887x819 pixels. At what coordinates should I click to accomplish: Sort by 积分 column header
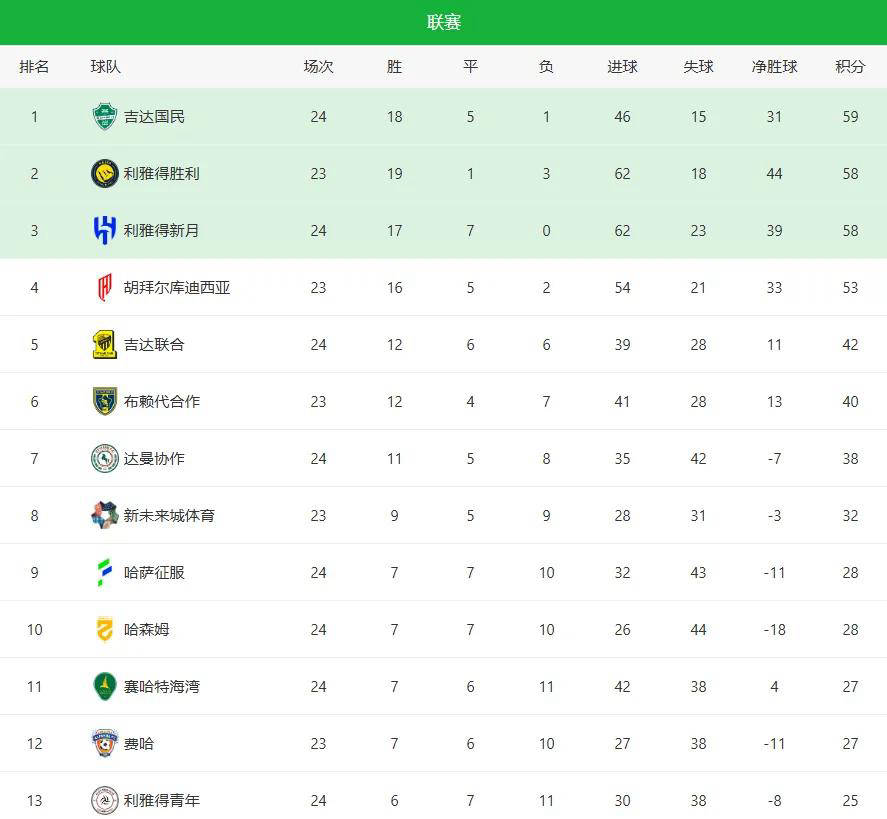(x=850, y=67)
